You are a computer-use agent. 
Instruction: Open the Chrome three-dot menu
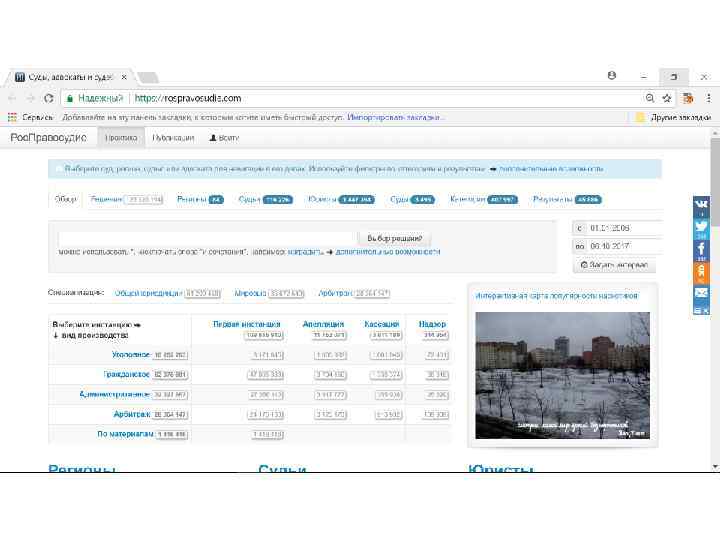709,98
